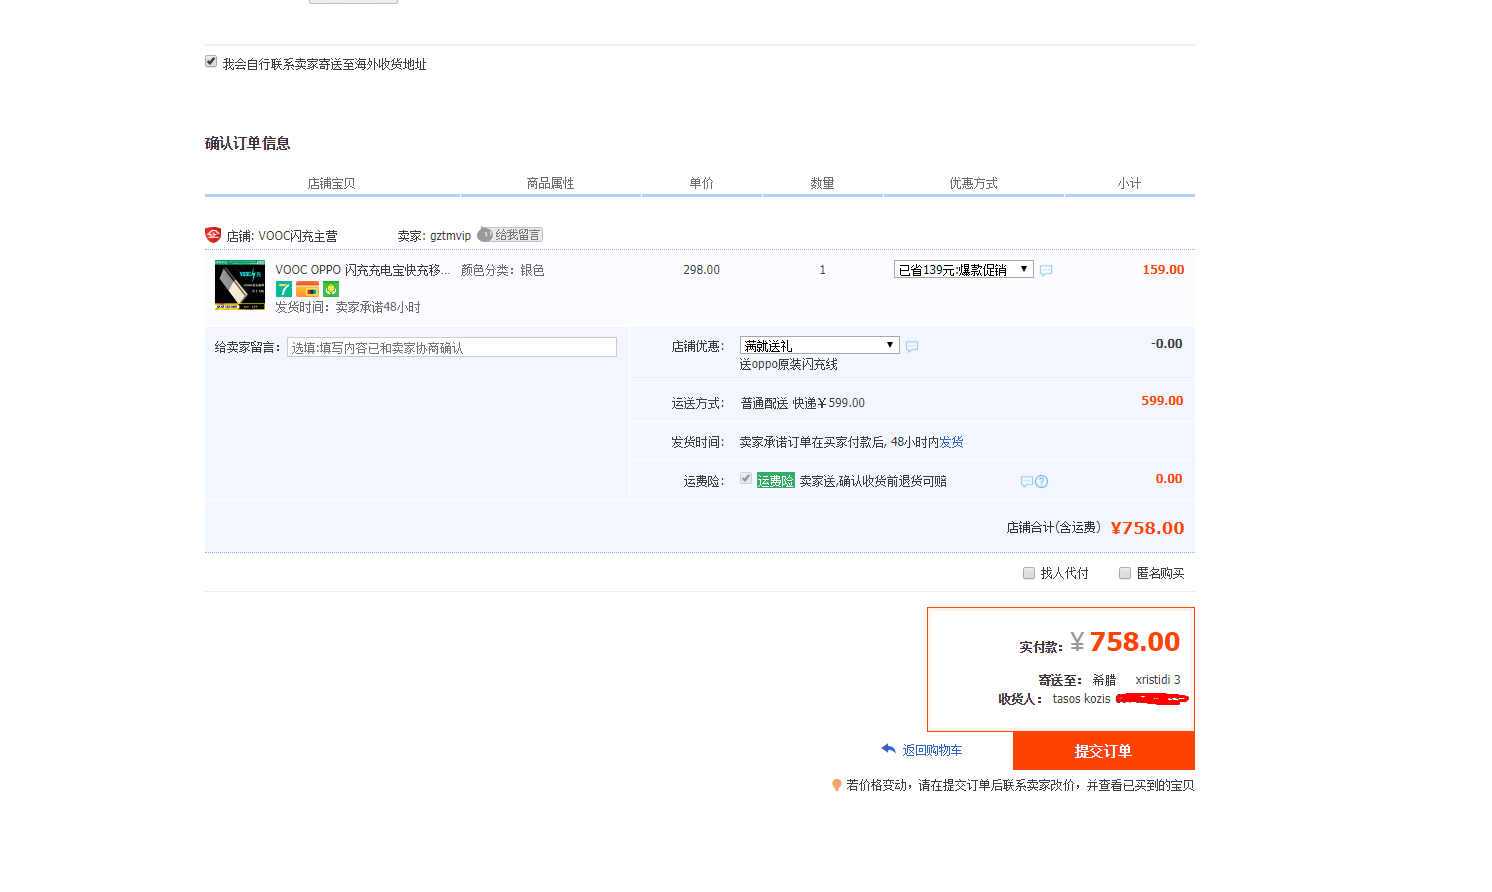Click the 提交订单 submit order button
Image resolution: width=1492 pixels, height=892 pixels.
coord(1103,751)
